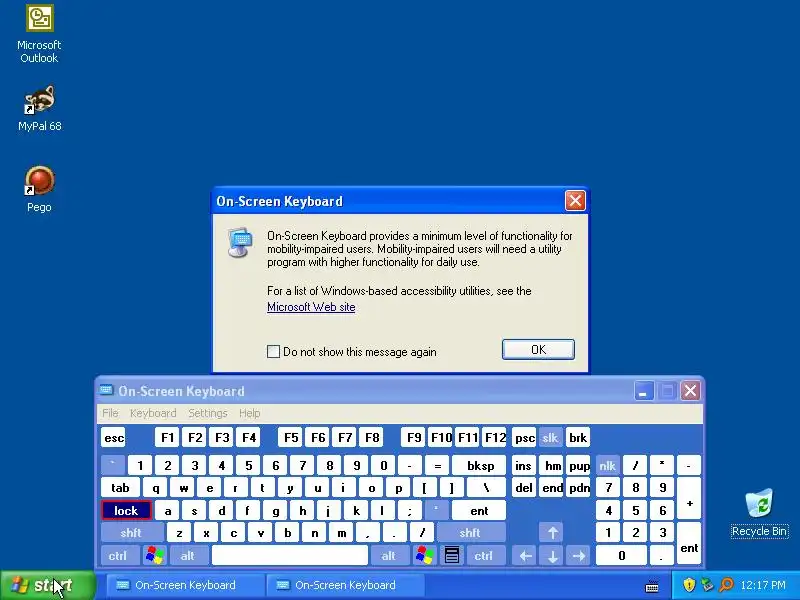800x600 pixels.
Task: Click the ins key
Action: pos(523,465)
